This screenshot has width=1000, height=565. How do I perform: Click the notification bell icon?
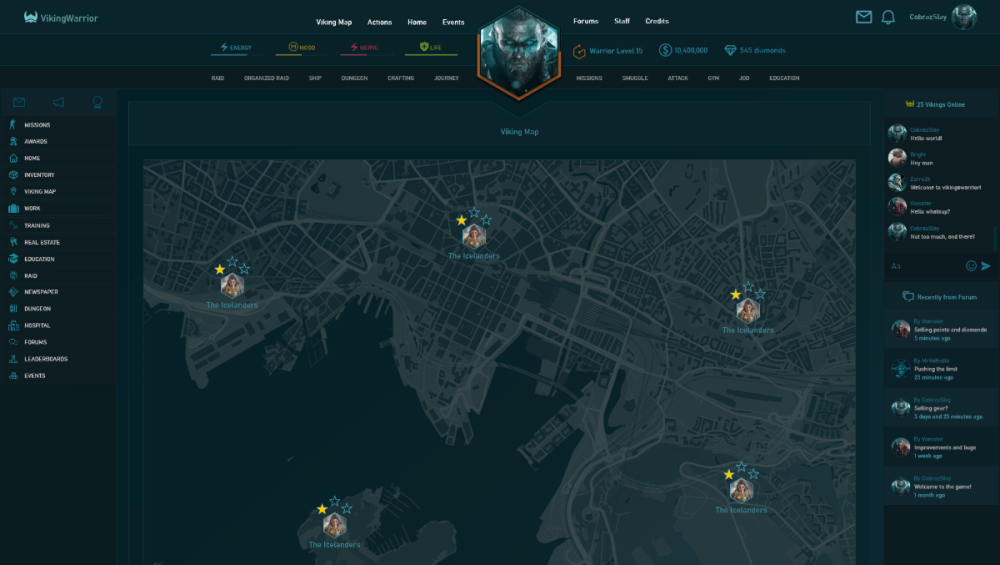pyautogui.click(x=887, y=17)
